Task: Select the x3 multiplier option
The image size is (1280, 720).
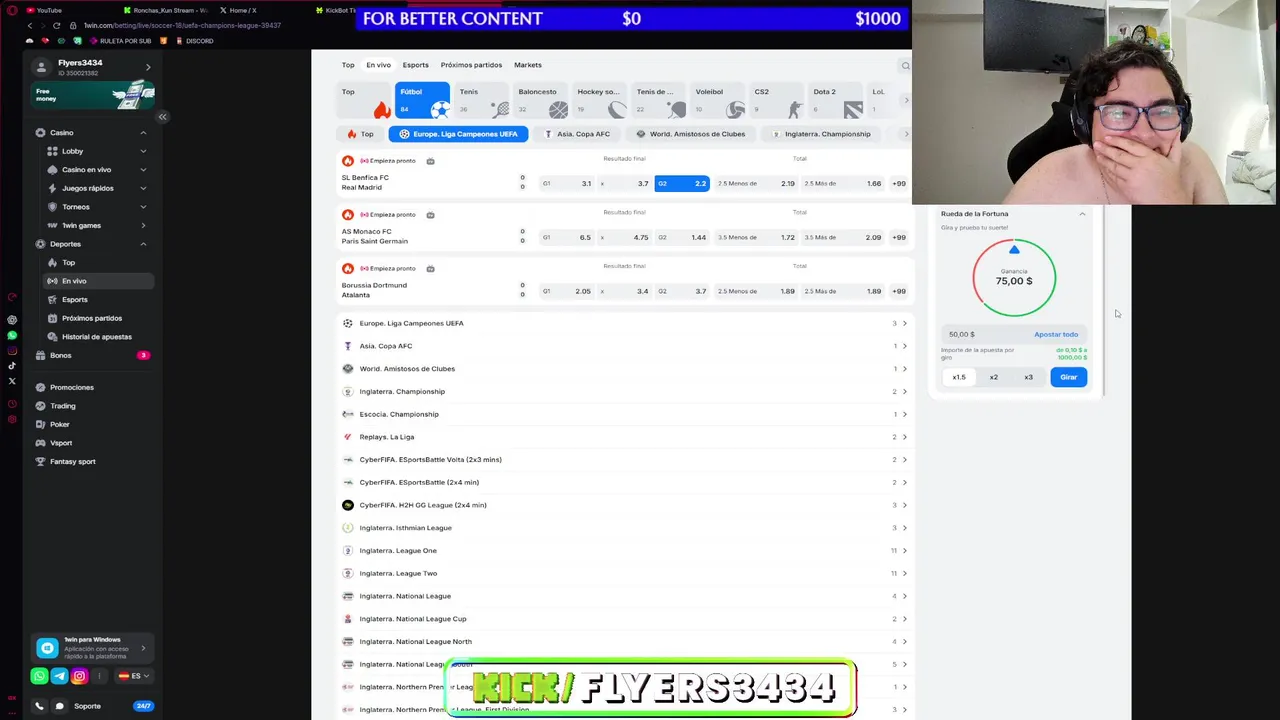Action: click(1028, 377)
